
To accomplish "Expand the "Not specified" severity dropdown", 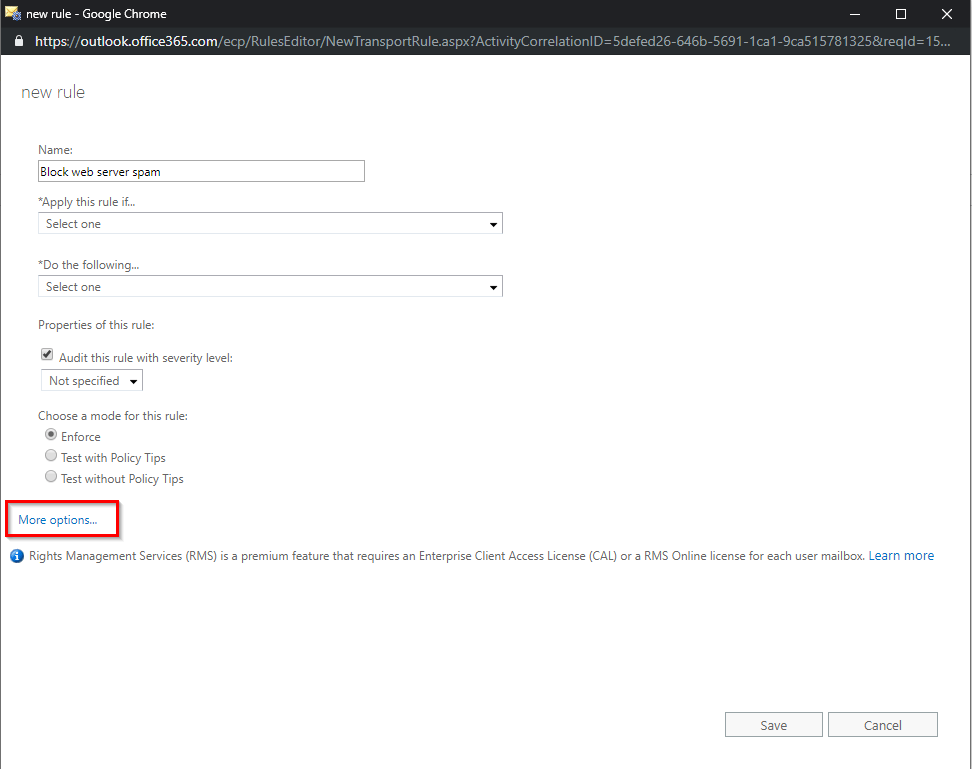I will 133,380.
